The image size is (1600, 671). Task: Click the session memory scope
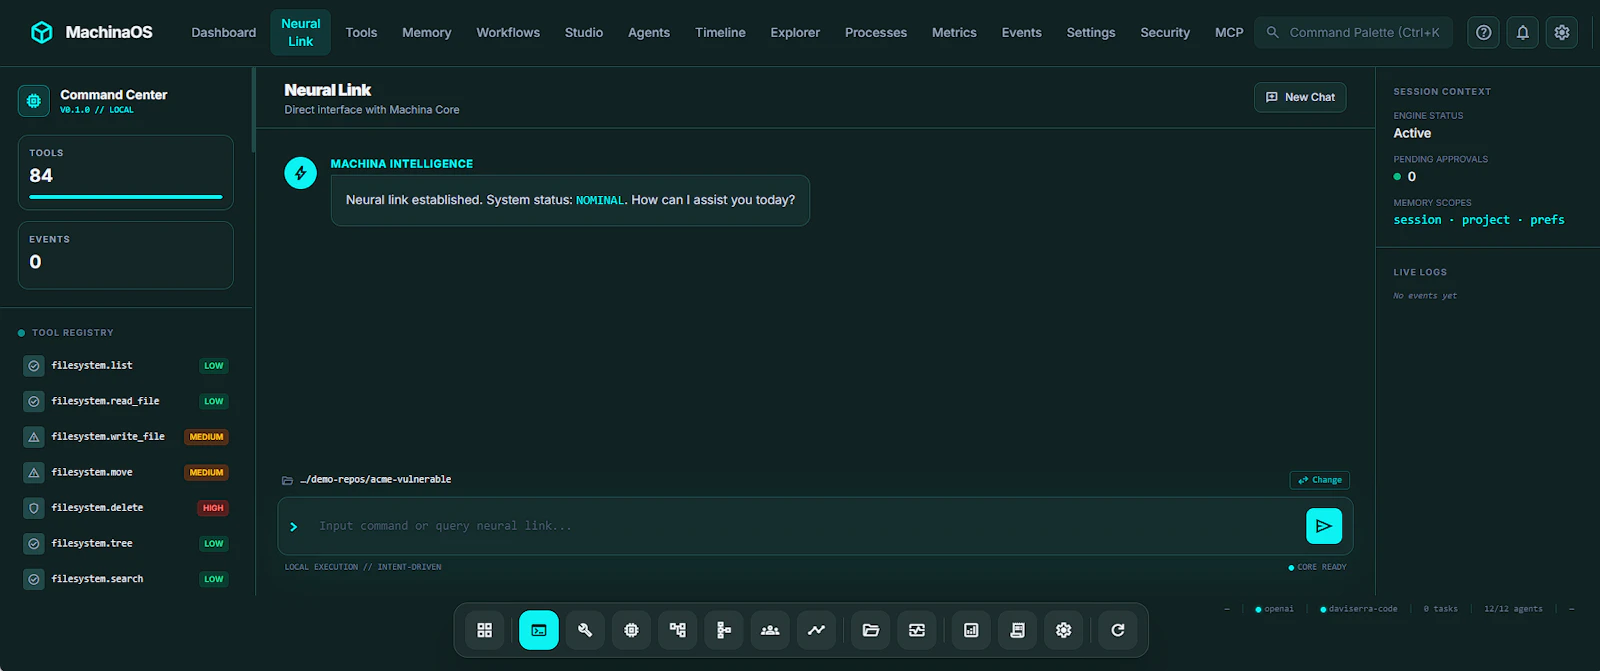pyautogui.click(x=1418, y=220)
